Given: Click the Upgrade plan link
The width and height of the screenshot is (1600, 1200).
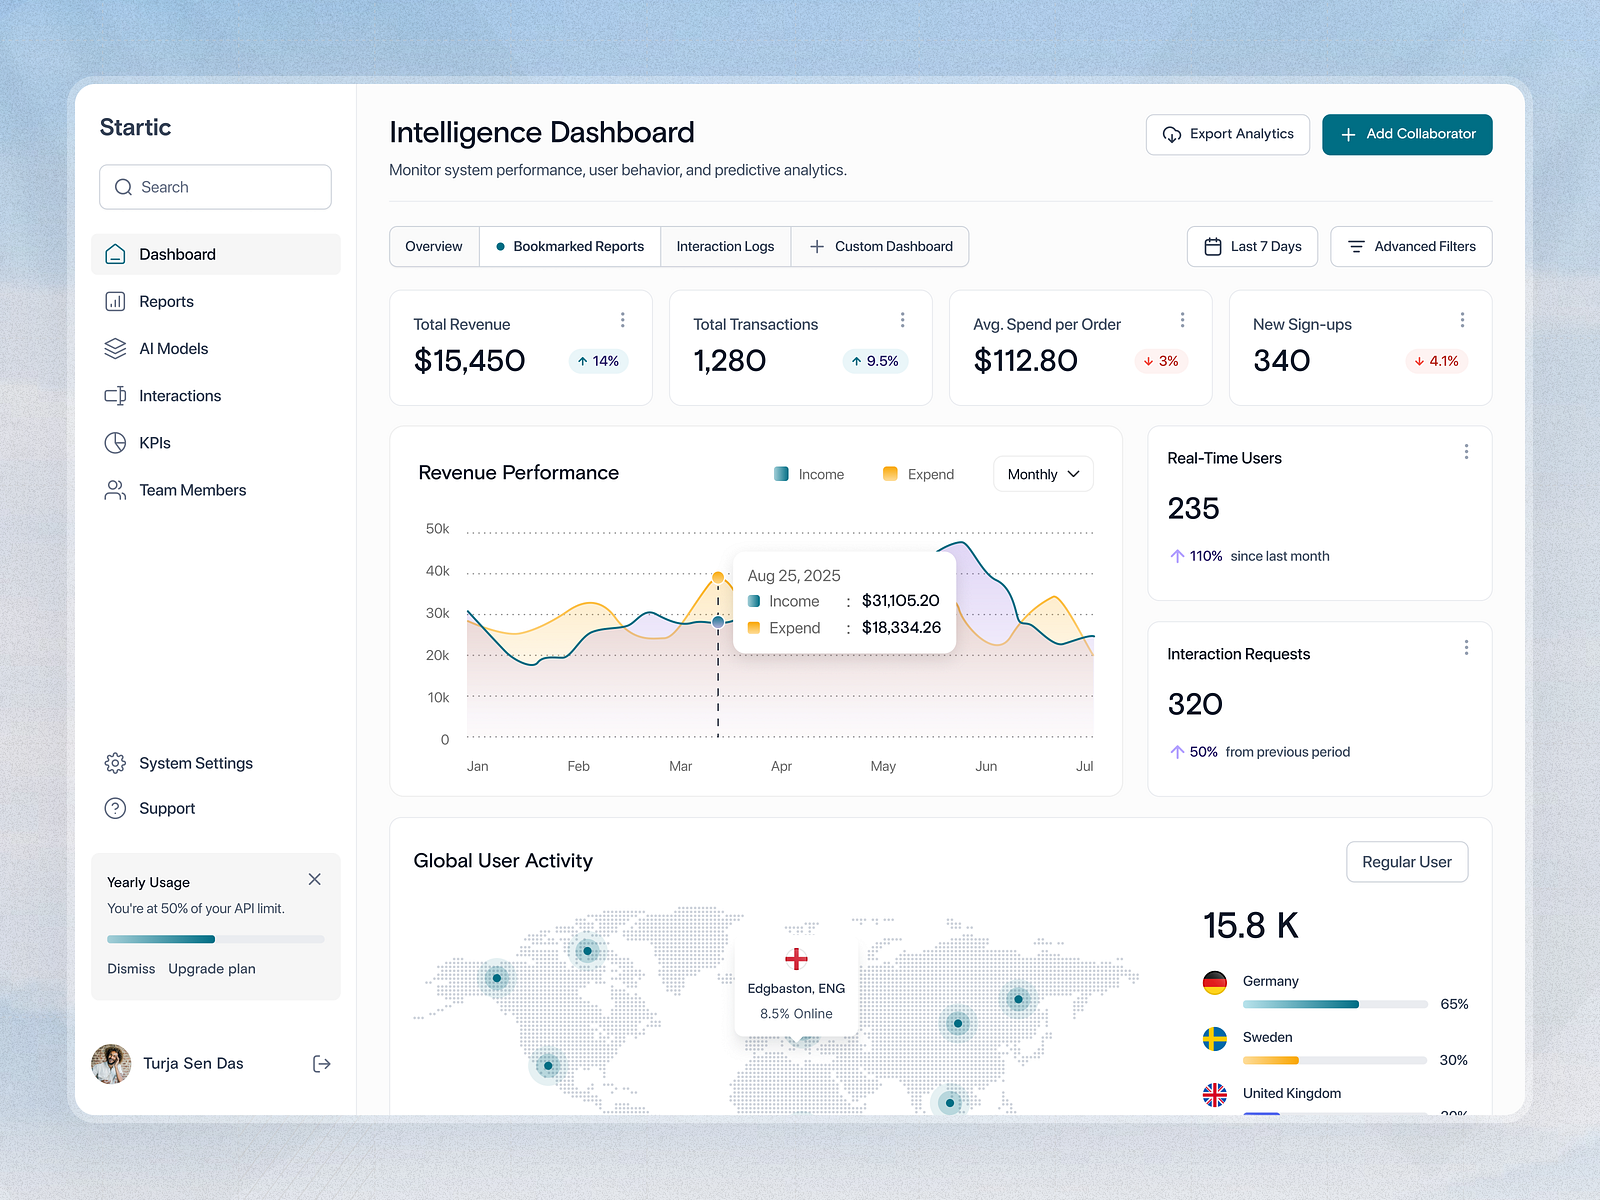Looking at the screenshot, I should tap(212, 969).
